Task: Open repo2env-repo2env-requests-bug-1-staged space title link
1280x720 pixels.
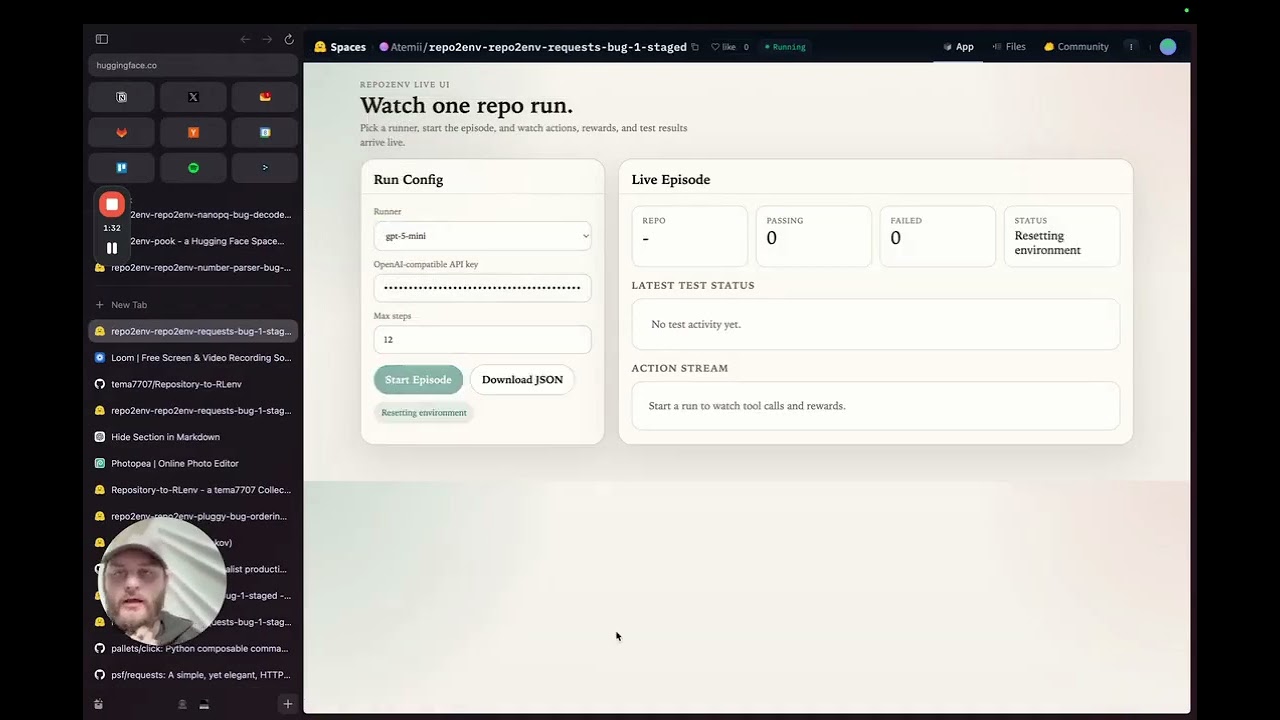Action: click(558, 47)
